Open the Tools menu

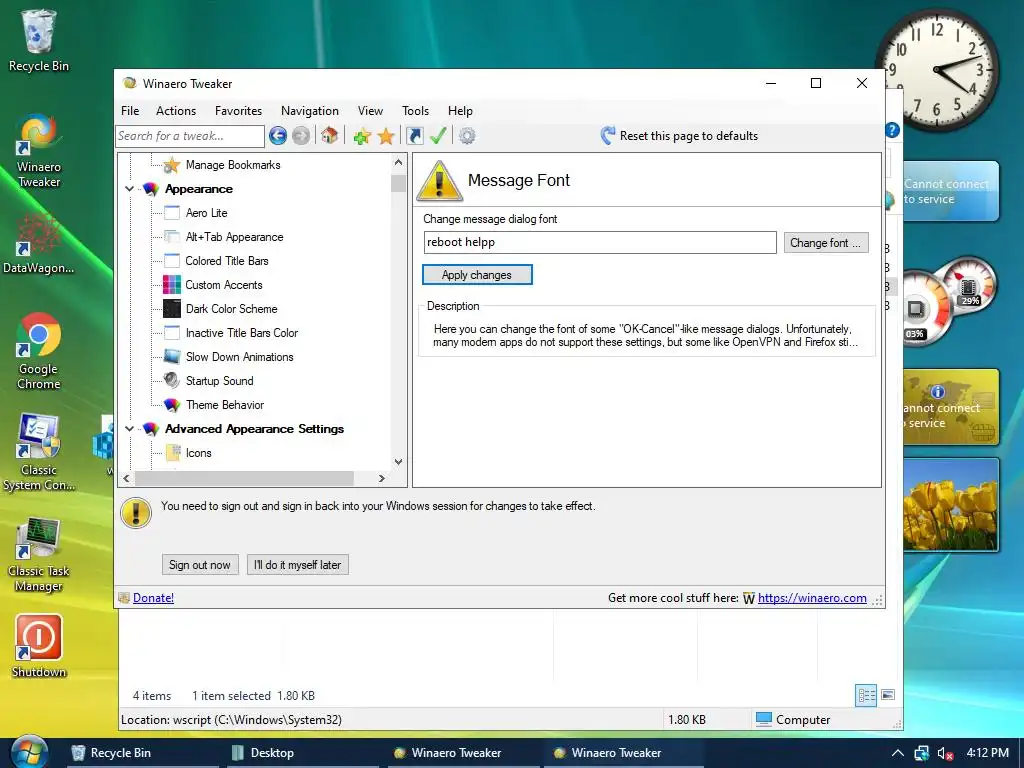[x=415, y=110]
